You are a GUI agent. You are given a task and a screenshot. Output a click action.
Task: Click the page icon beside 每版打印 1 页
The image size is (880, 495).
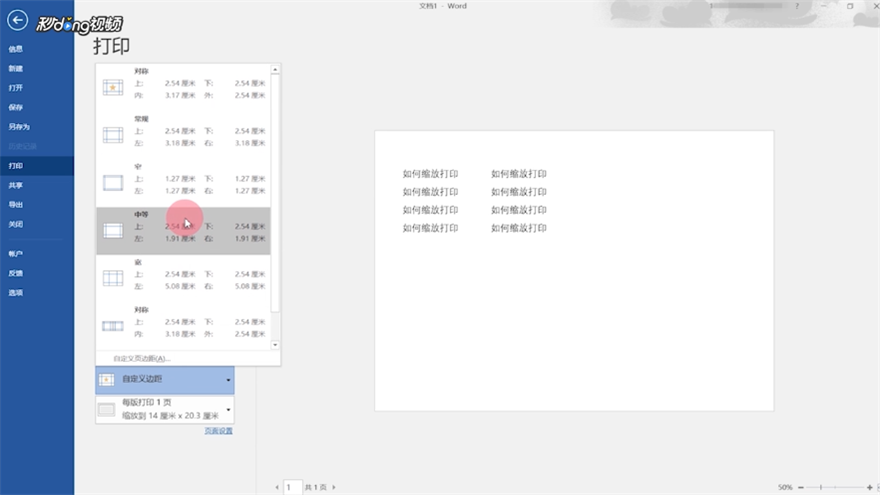point(107,410)
